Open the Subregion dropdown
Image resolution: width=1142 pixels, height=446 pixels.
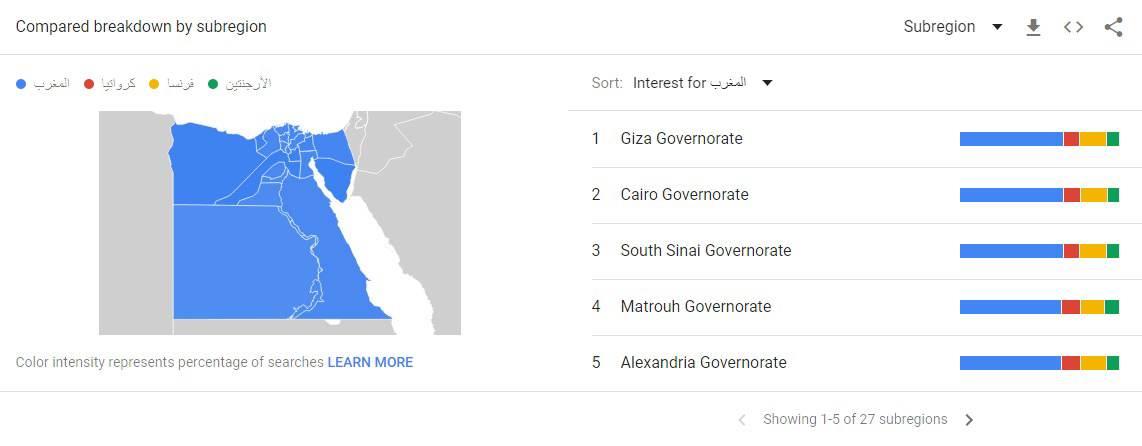point(952,27)
